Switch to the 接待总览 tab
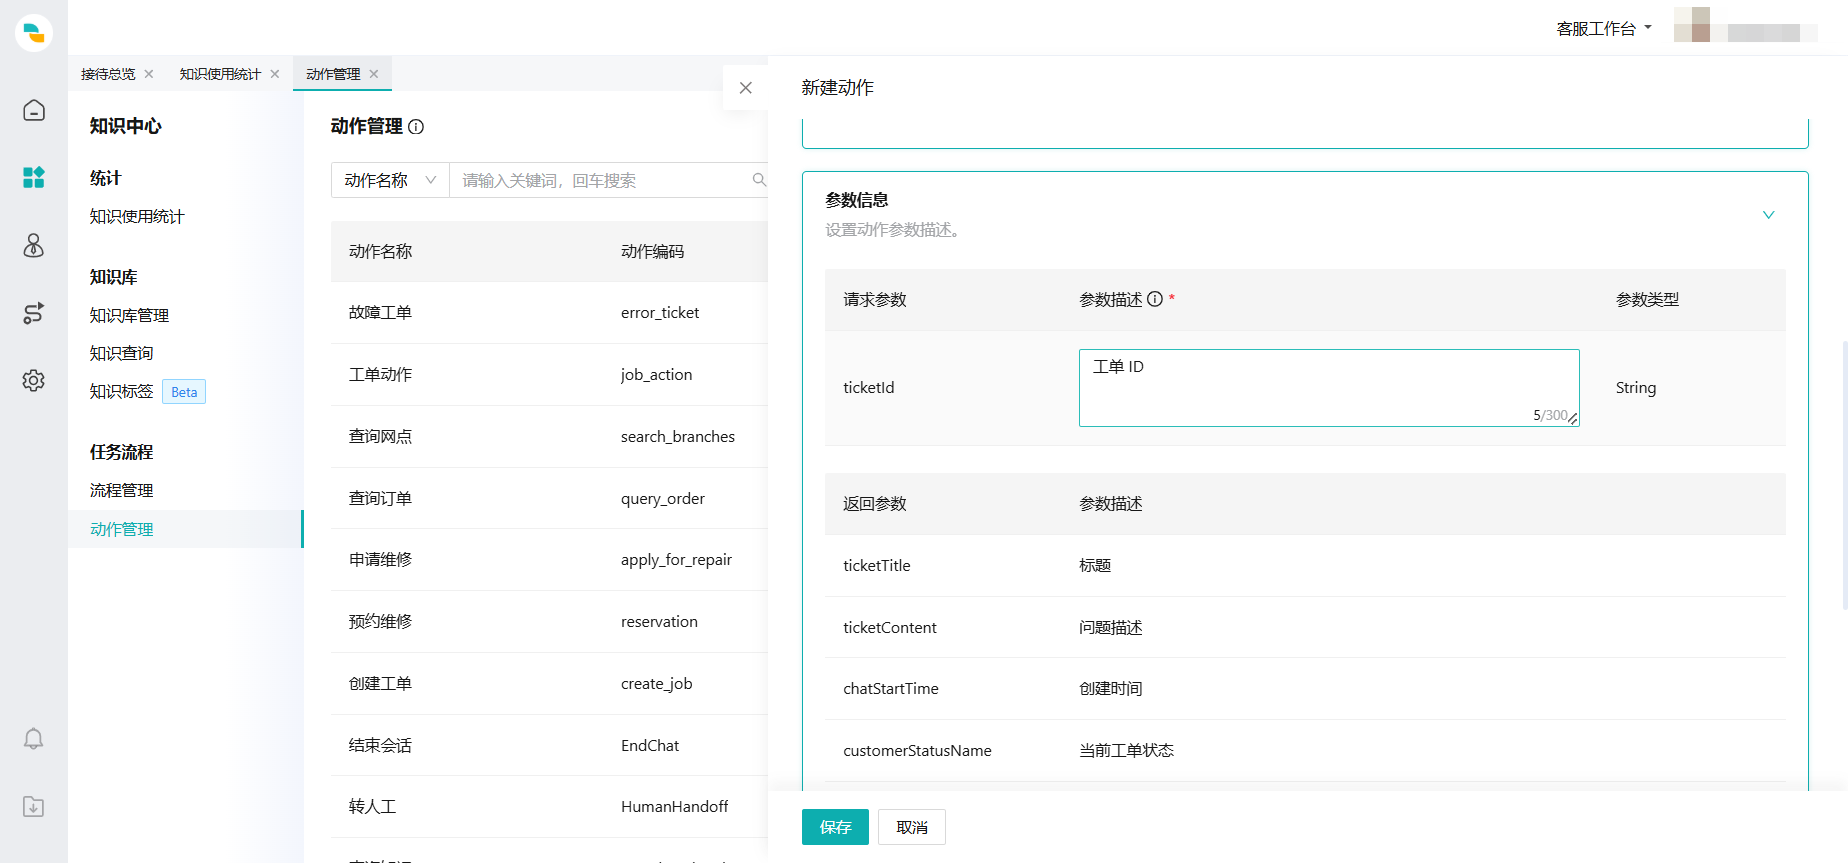Image resolution: width=1848 pixels, height=863 pixels. [108, 74]
